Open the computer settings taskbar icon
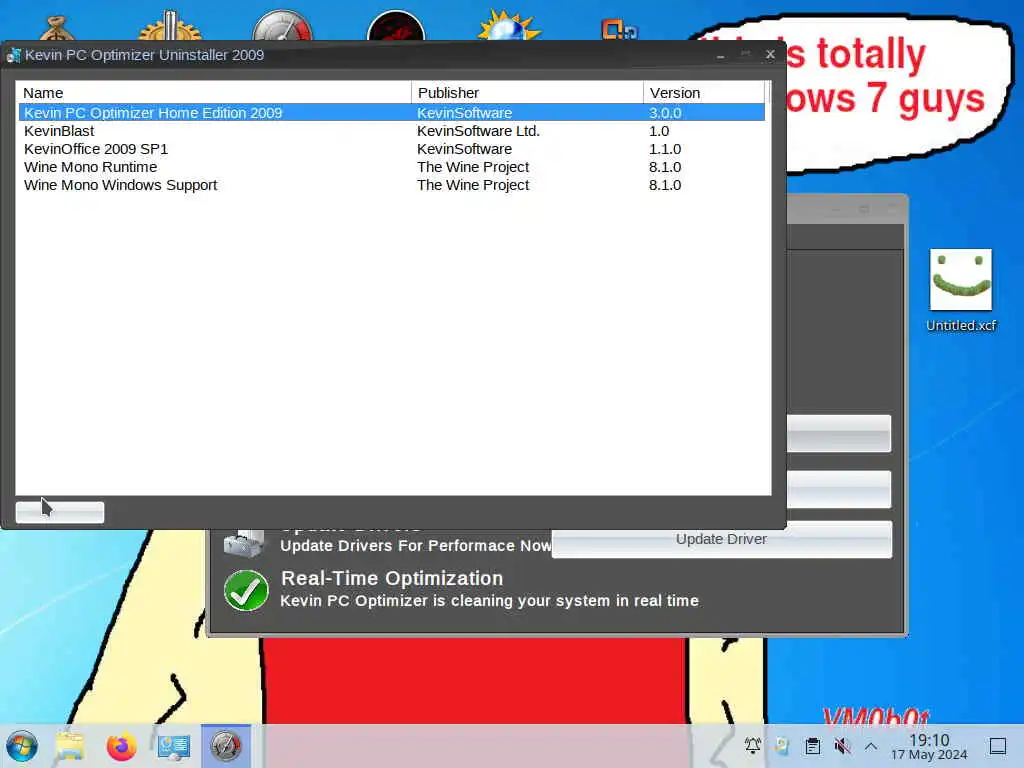 [x=174, y=746]
